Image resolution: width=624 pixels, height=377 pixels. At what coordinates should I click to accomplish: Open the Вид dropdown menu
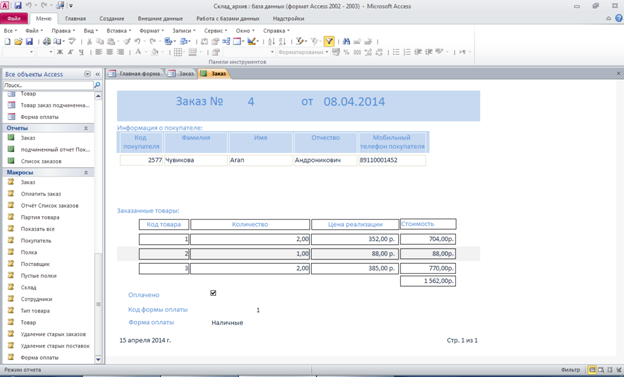[90, 31]
